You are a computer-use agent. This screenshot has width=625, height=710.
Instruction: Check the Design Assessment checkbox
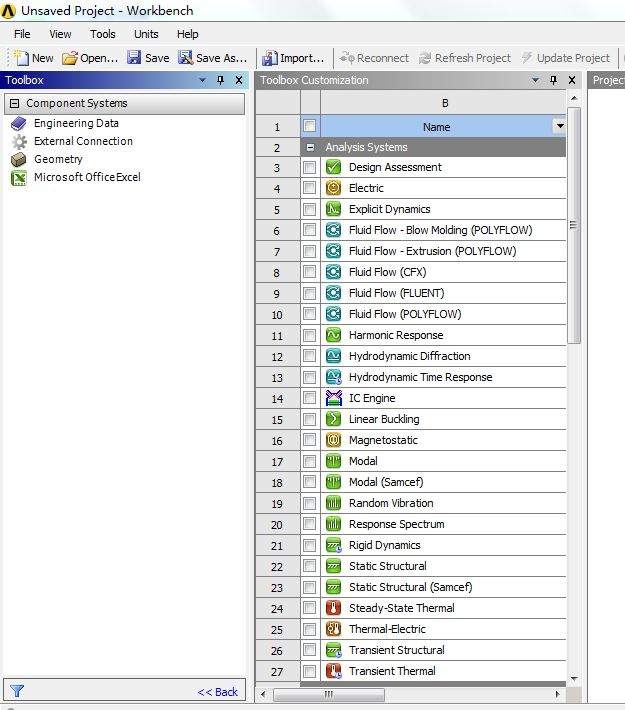310,167
